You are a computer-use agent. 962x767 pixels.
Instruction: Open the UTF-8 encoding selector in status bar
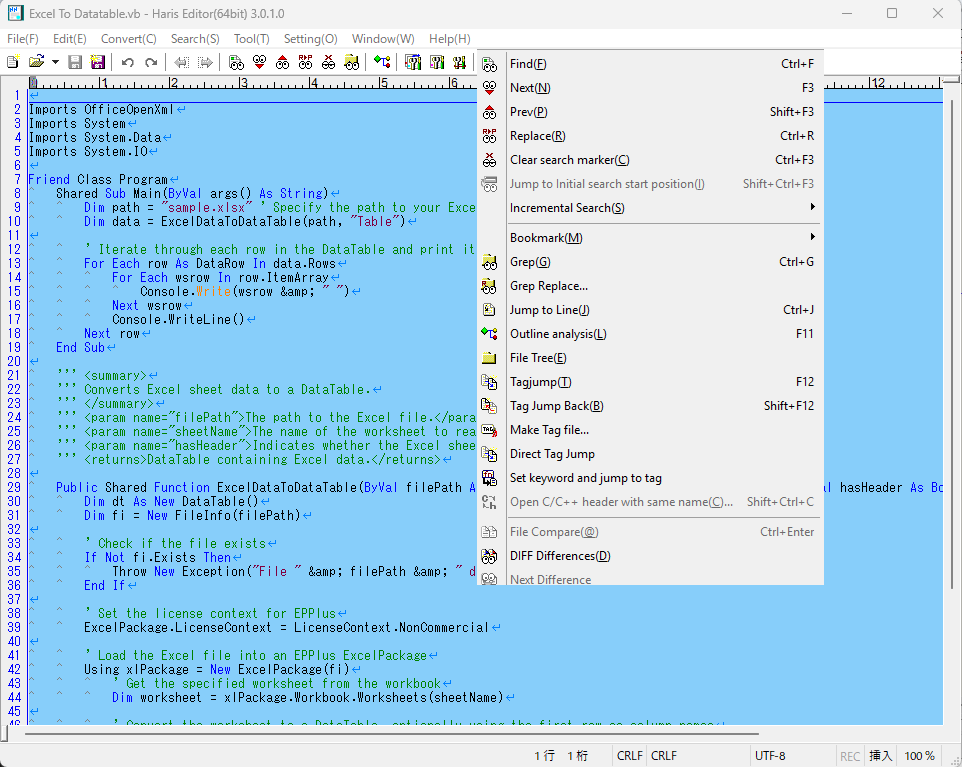(x=770, y=756)
